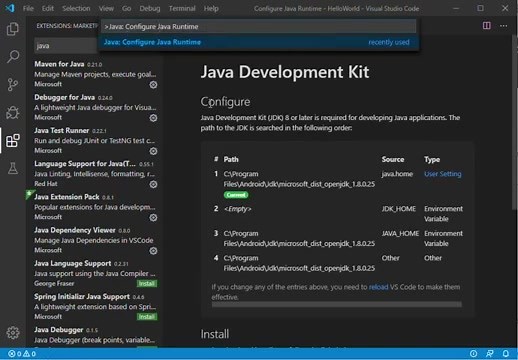Click the extensions search box containing java
The image size is (518, 360).
[66, 46]
